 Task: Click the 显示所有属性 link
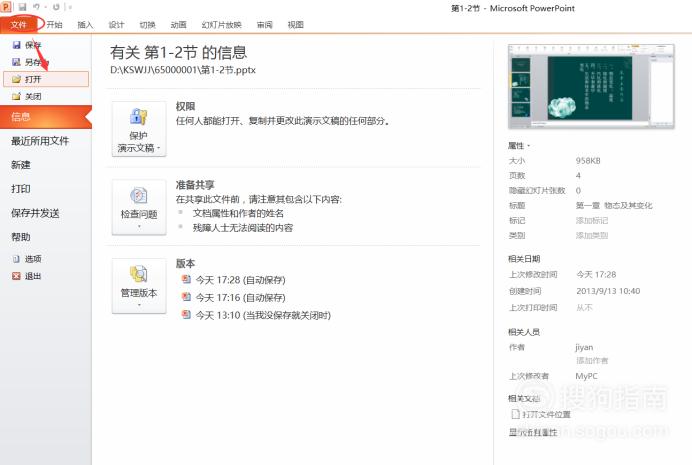(x=533, y=432)
